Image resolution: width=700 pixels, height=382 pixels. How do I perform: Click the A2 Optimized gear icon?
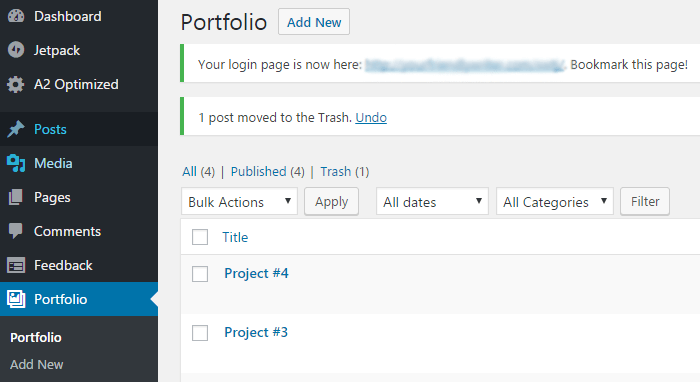pyautogui.click(x=16, y=84)
